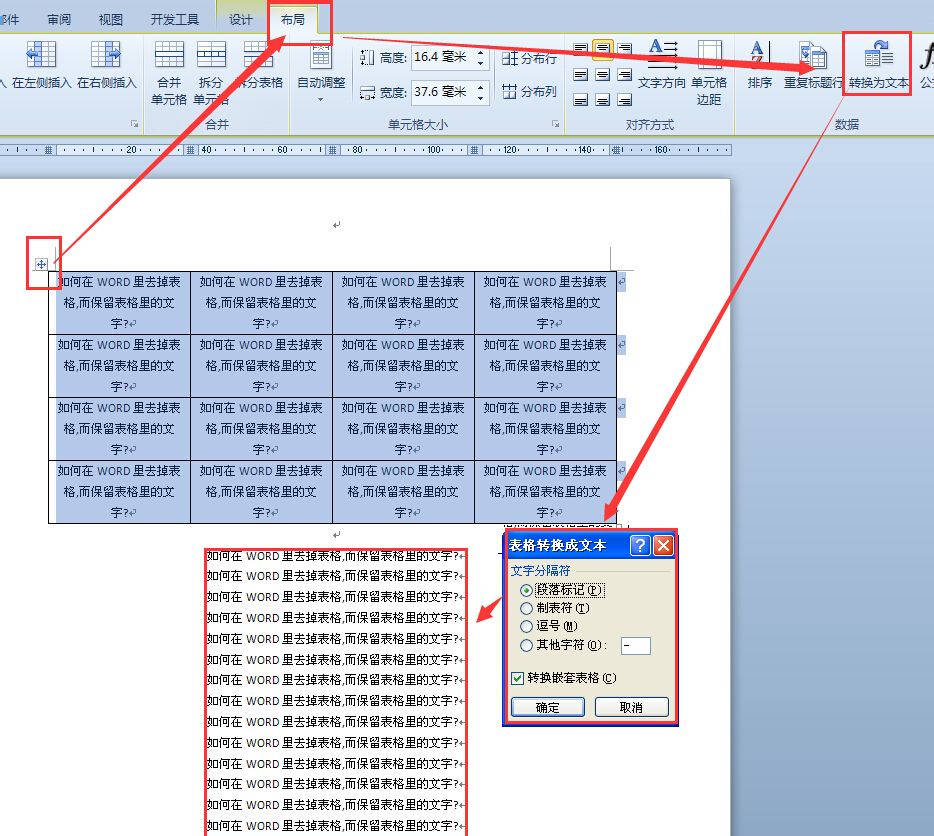The height and width of the screenshot is (836, 934).
Task: Toggle the 转换嵌套表格 checkbox
Action: point(518,678)
